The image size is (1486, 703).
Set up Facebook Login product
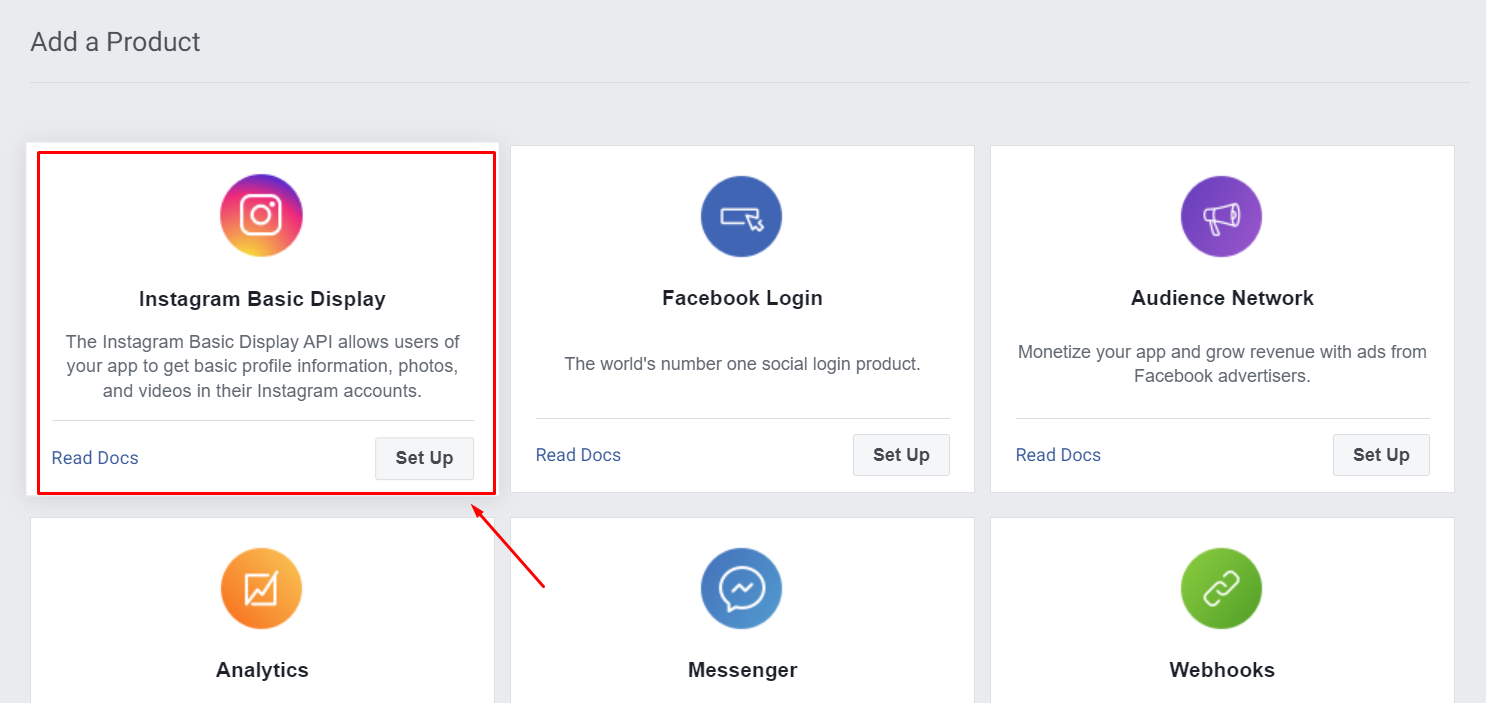[x=901, y=455]
